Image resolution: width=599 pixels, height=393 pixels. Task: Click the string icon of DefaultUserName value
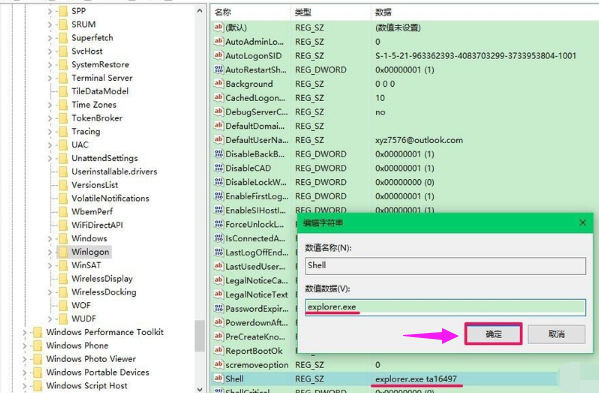(x=219, y=140)
